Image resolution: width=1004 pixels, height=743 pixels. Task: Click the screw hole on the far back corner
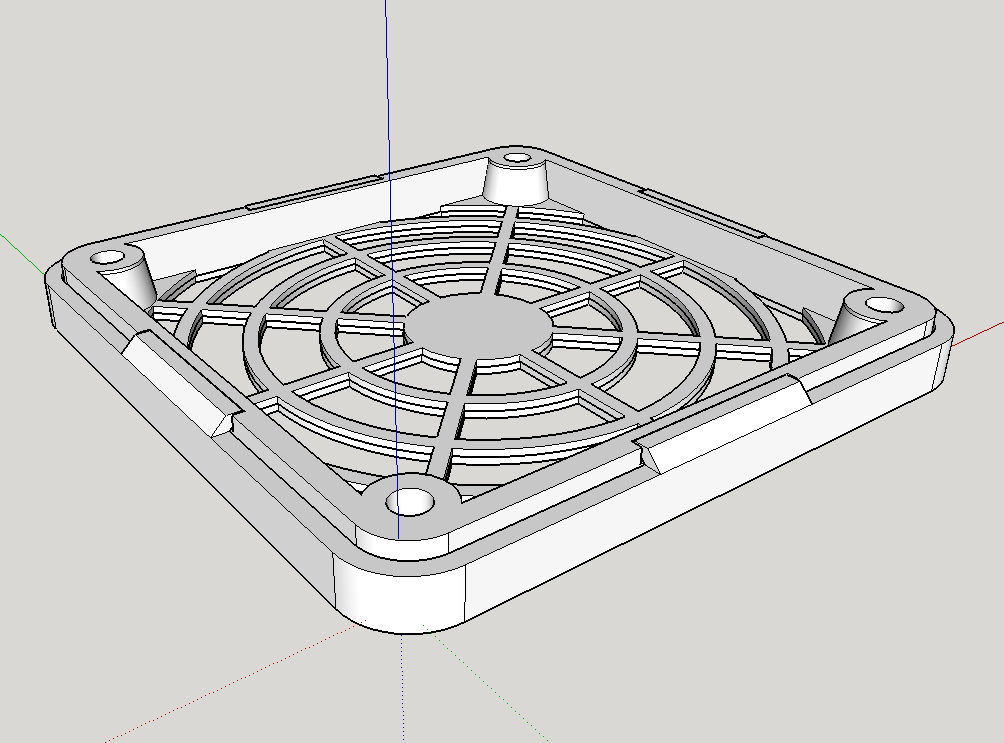tap(517, 157)
